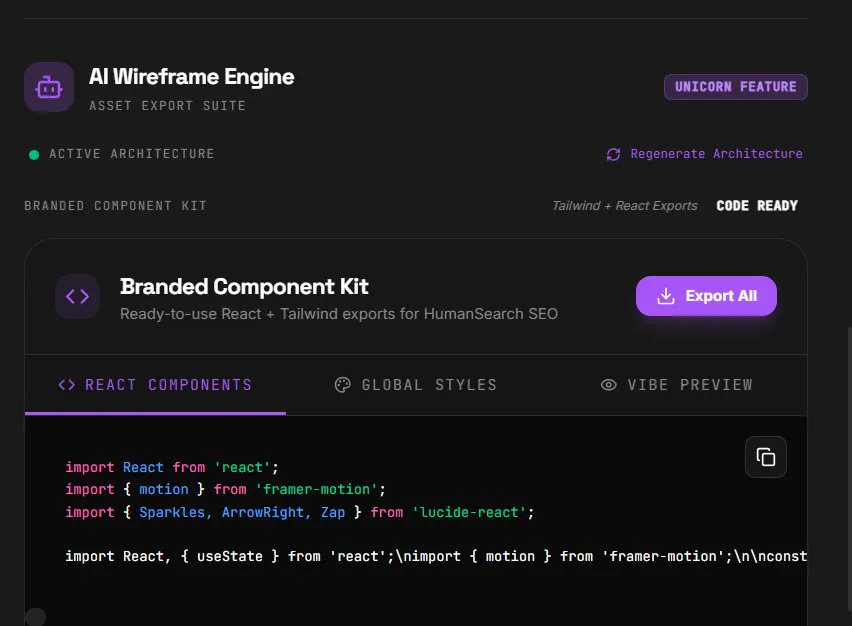The height and width of the screenshot is (626, 852).
Task: Click the download icon inside Export All
Action: pyautogui.click(x=666, y=296)
